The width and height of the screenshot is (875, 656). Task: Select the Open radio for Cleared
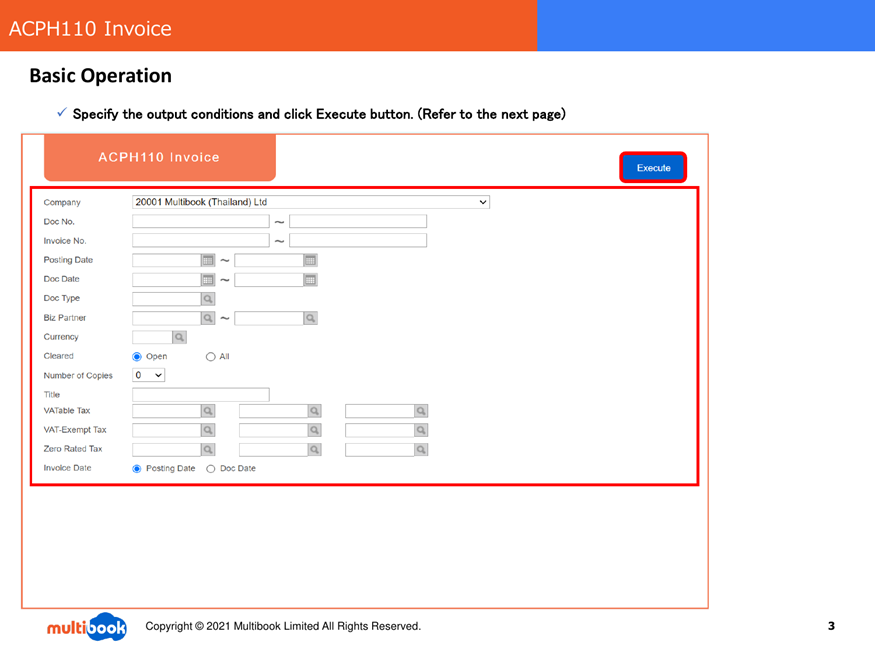pyautogui.click(x=137, y=356)
